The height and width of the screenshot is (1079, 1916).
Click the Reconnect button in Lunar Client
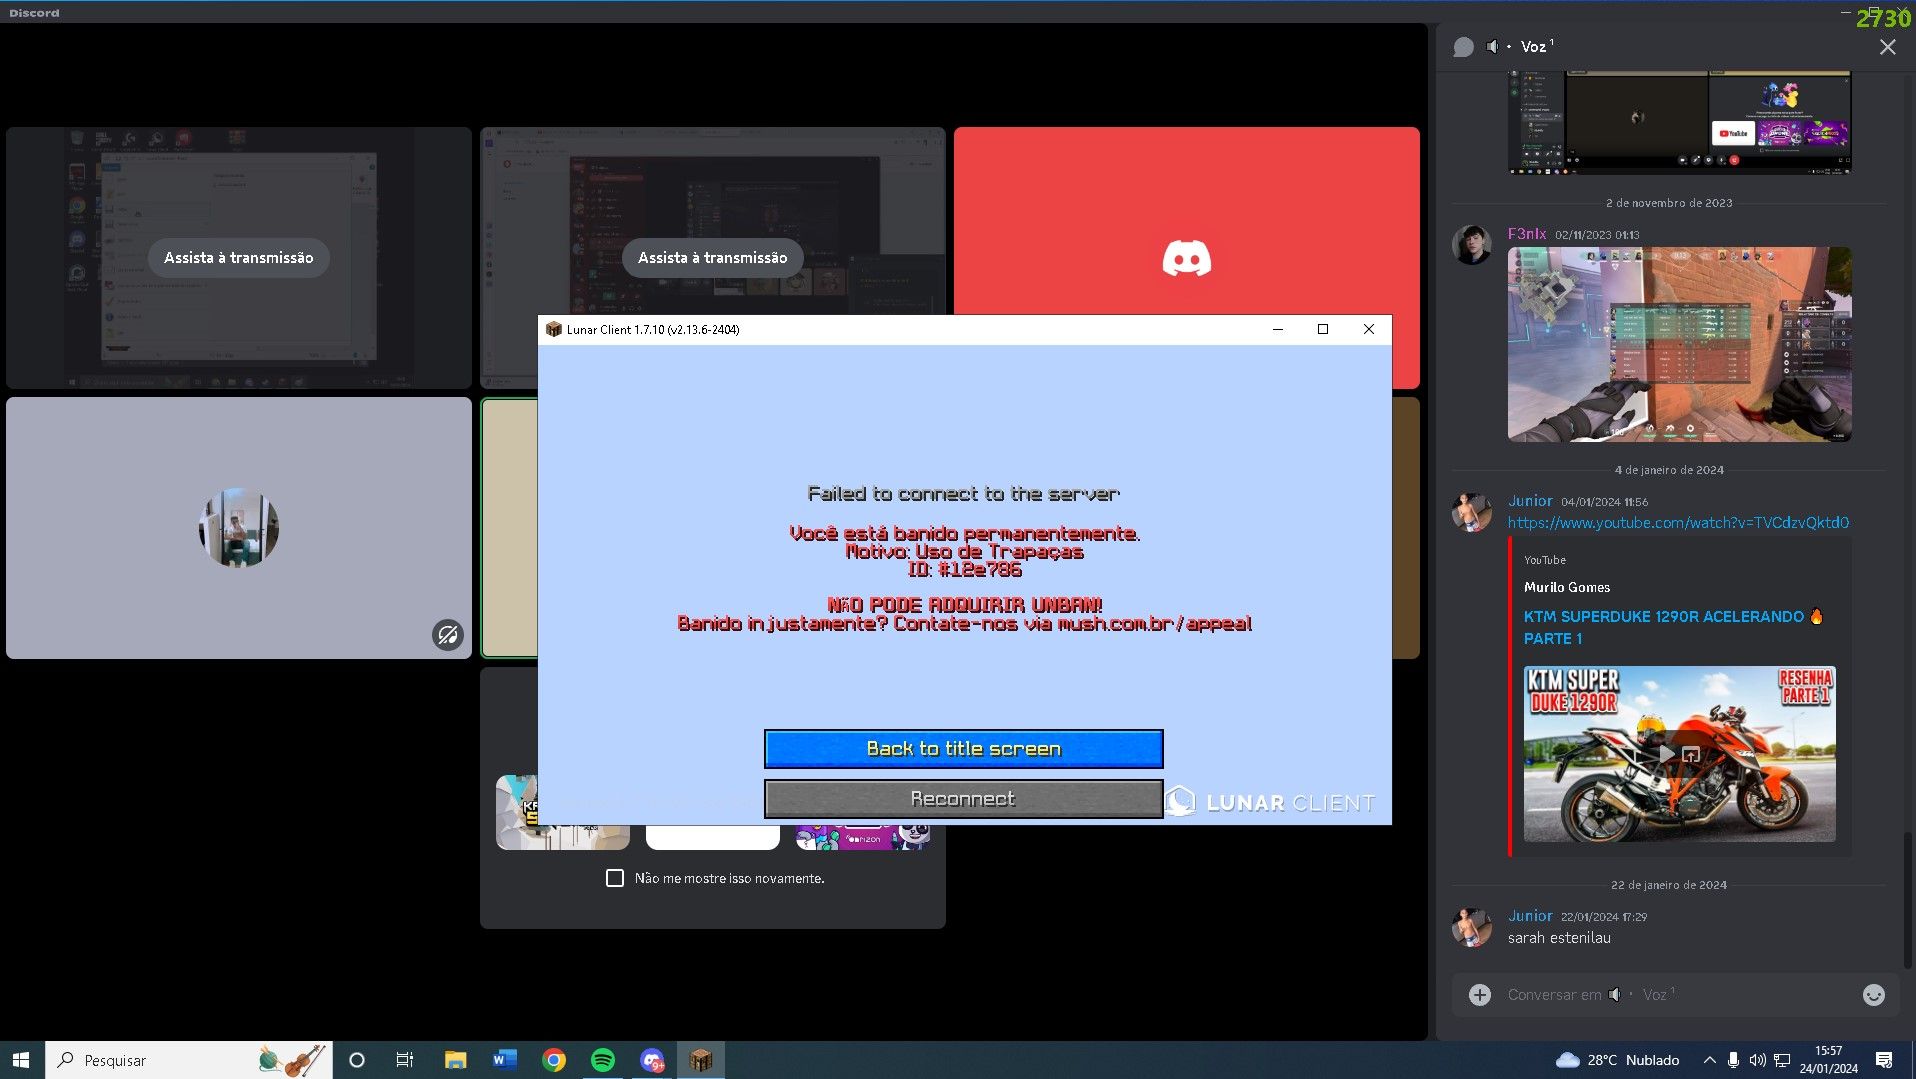click(963, 798)
